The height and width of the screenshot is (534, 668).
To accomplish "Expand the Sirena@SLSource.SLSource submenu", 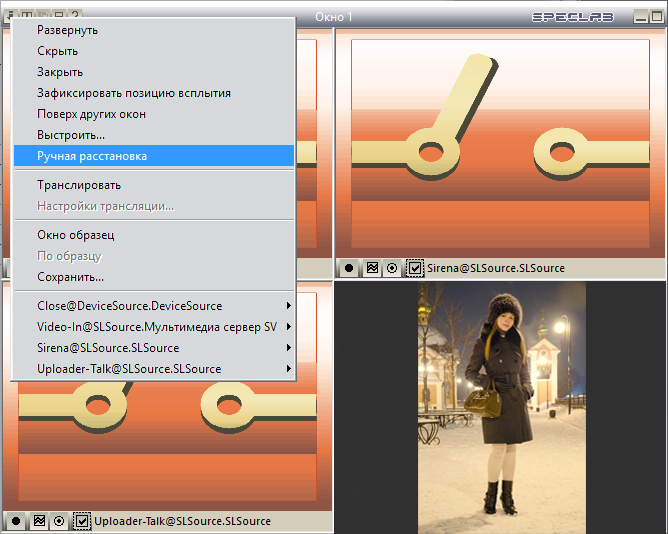I will pyautogui.click(x=154, y=348).
